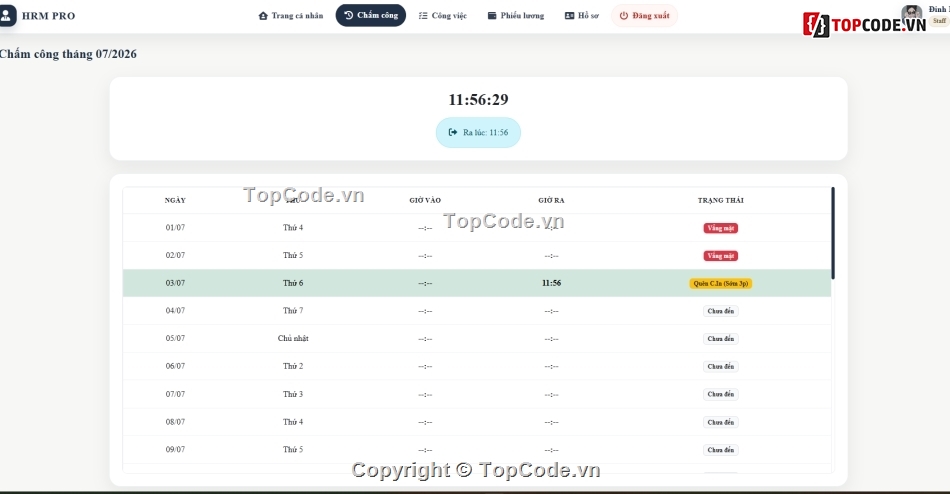Click the HRM PRO brand text
950x494 pixels.
[48, 16]
